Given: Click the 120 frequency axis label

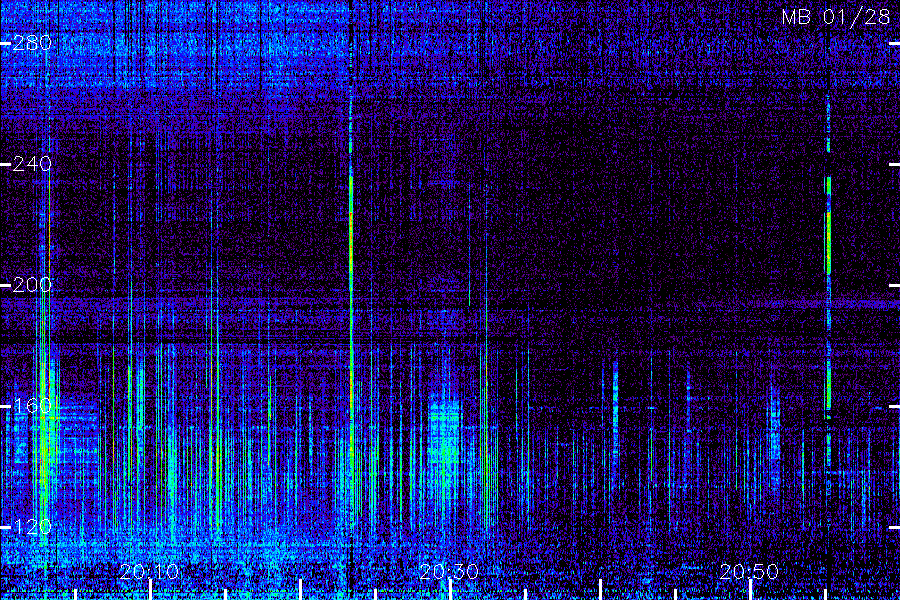Looking at the screenshot, I should [32, 527].
